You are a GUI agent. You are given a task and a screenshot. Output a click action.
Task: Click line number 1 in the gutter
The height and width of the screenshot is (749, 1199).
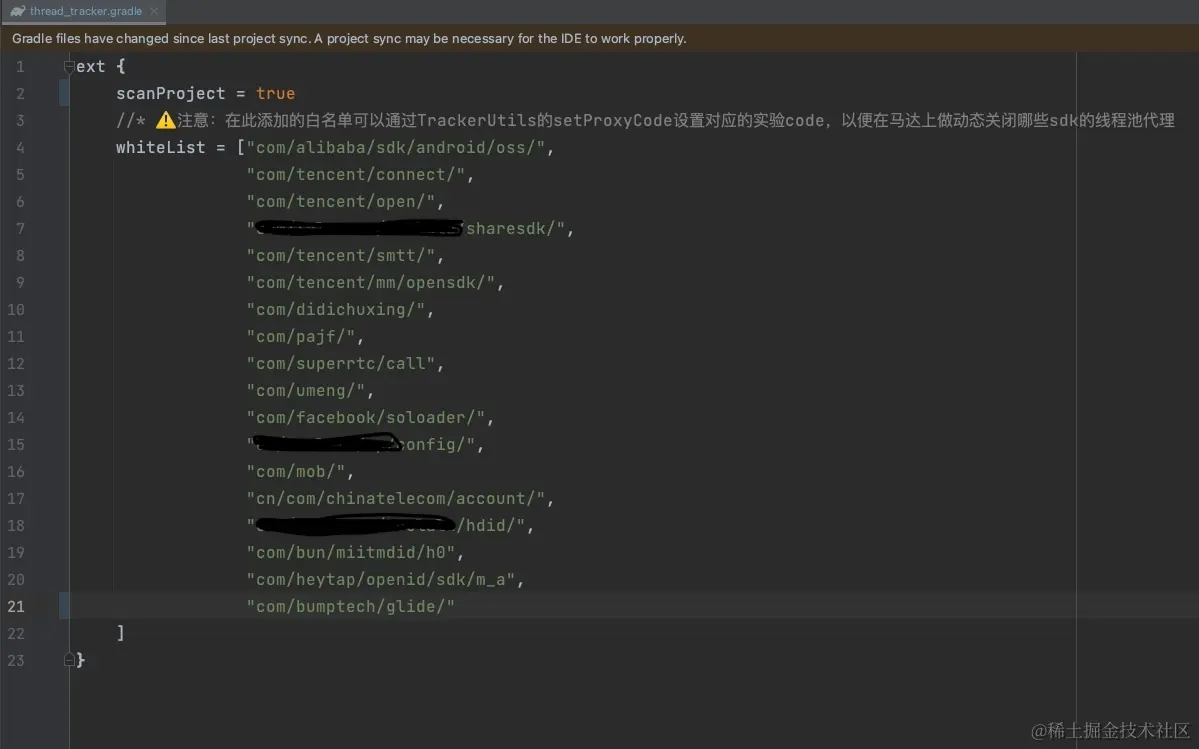20,66
